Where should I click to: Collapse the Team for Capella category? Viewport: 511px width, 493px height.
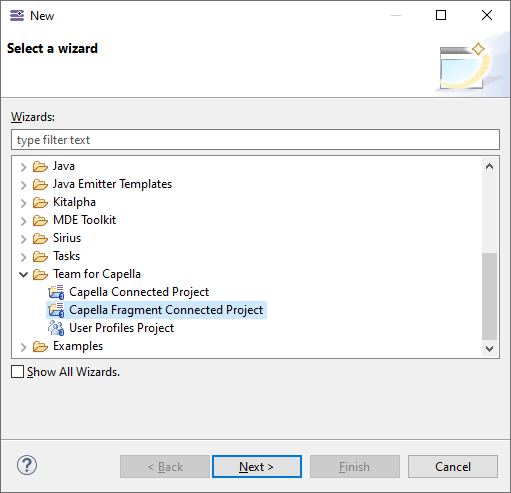coord(23,275)
